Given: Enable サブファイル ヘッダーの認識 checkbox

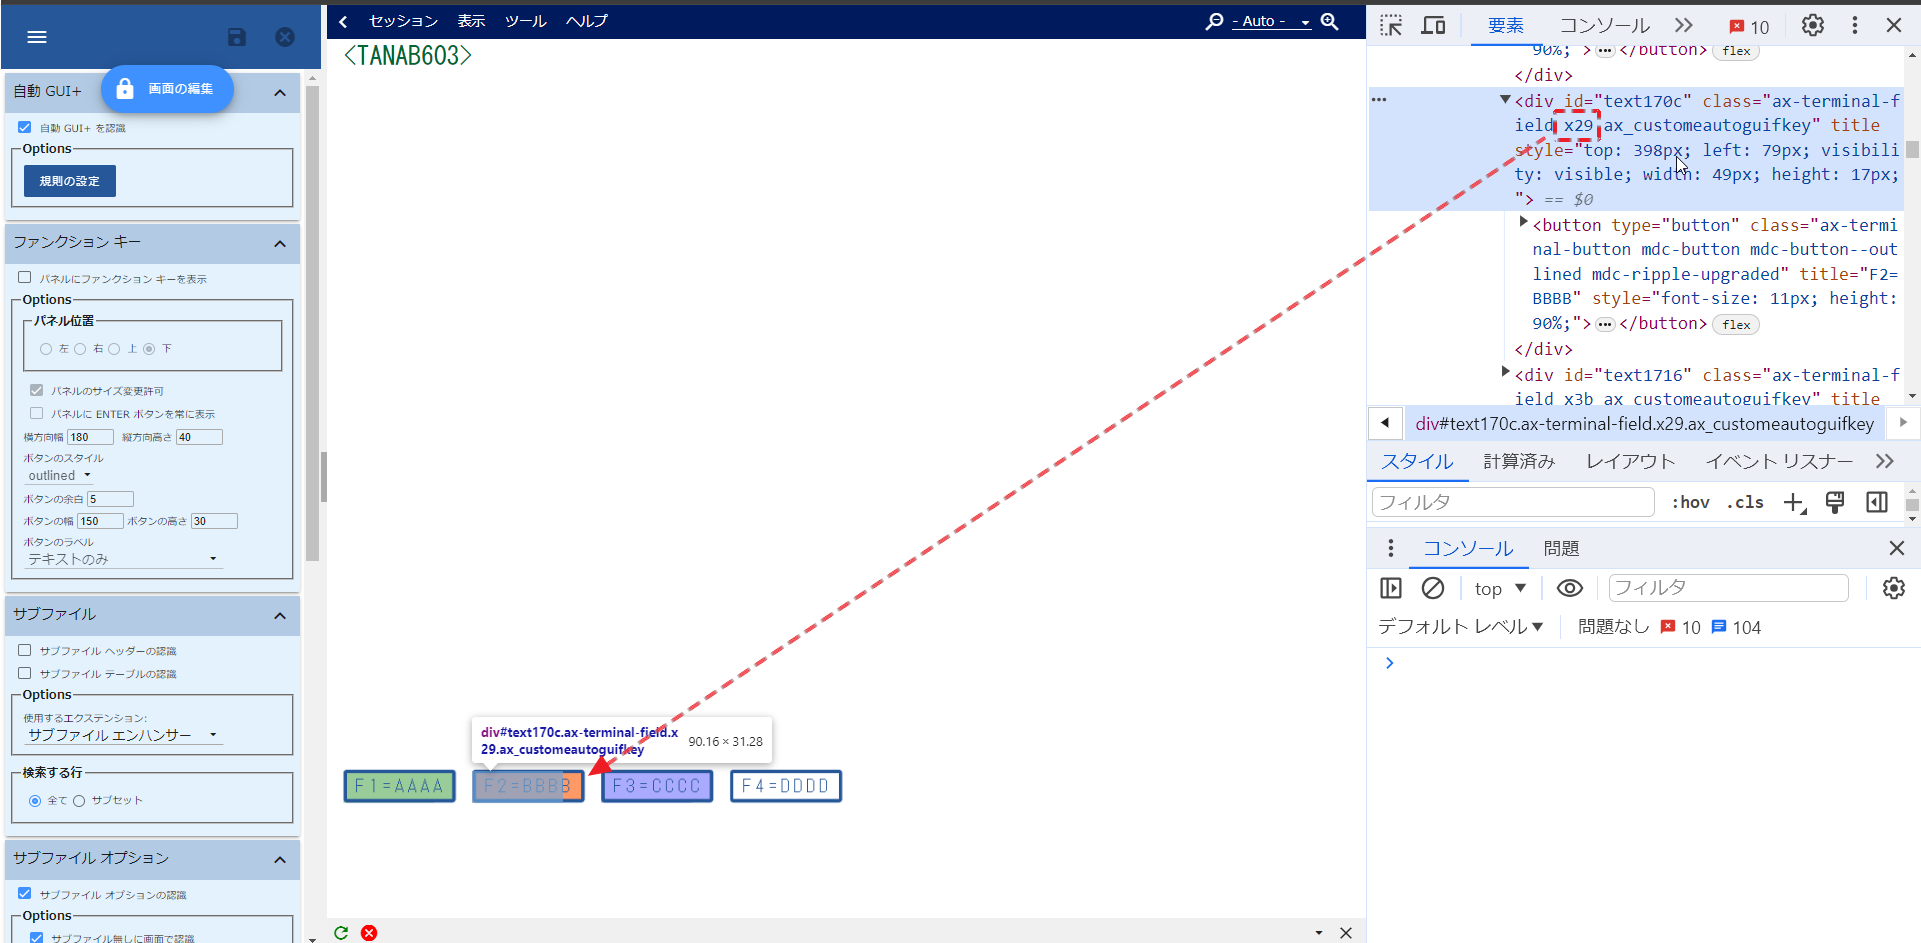Looking at the screenshot, I should pyautogui.click(x=25, y=650).
